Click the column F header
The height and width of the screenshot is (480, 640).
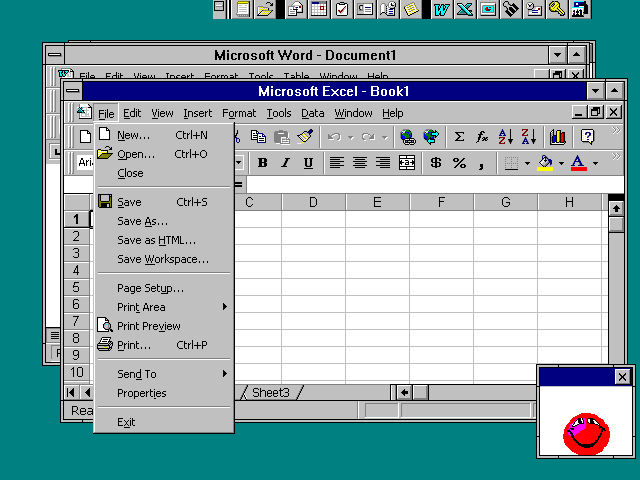click(x=441, y=203)
